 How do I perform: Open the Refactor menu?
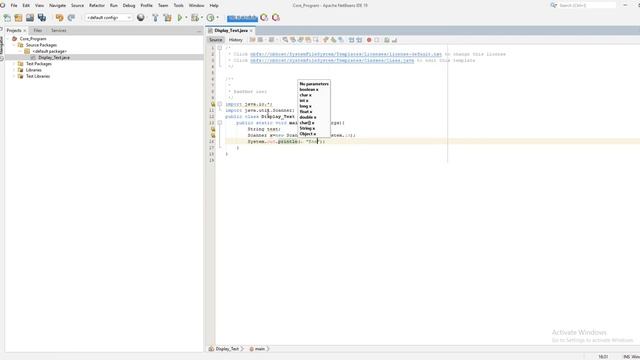point(97,5)
